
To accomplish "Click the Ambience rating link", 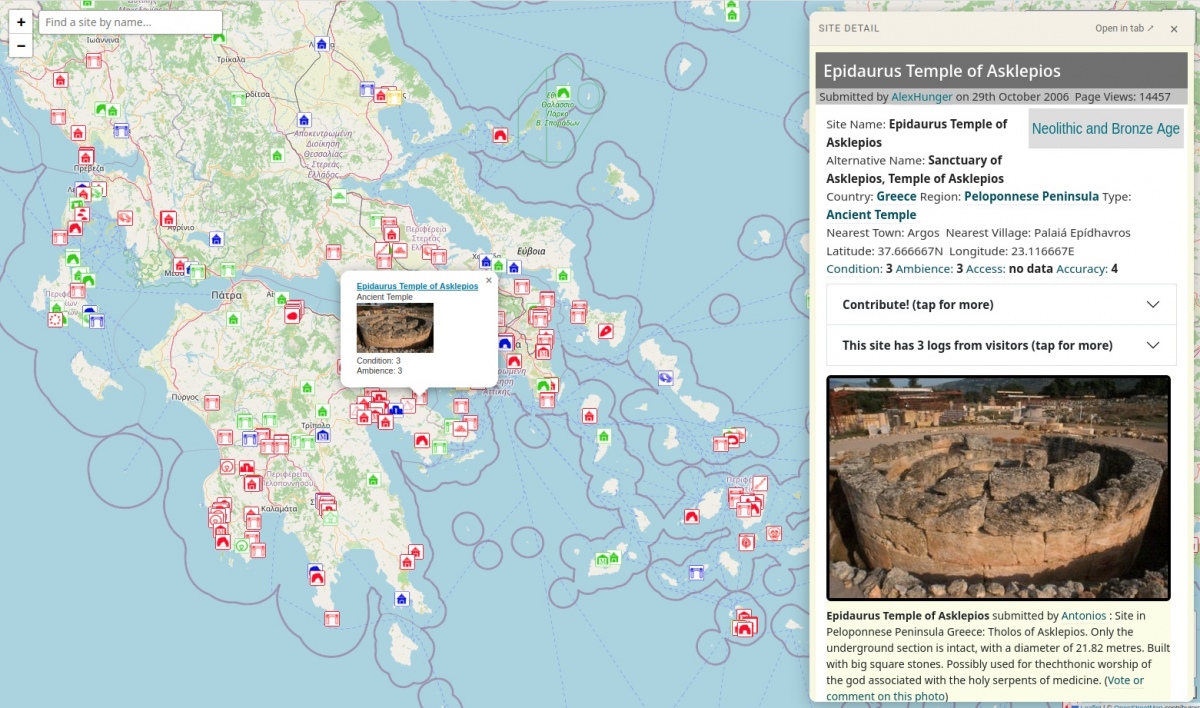I will click(925, 269).
